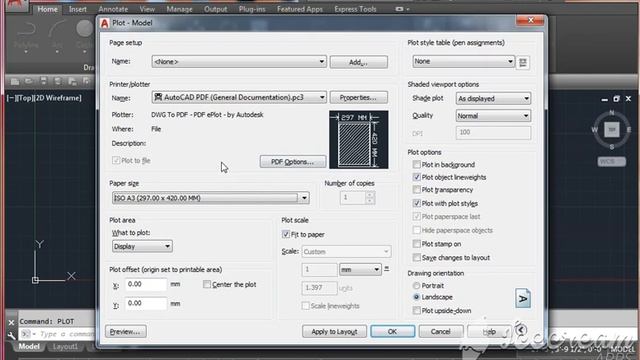The image size is (640, 360).
Task: Click the ViewCube compass in drawing area
Action: 612,129
